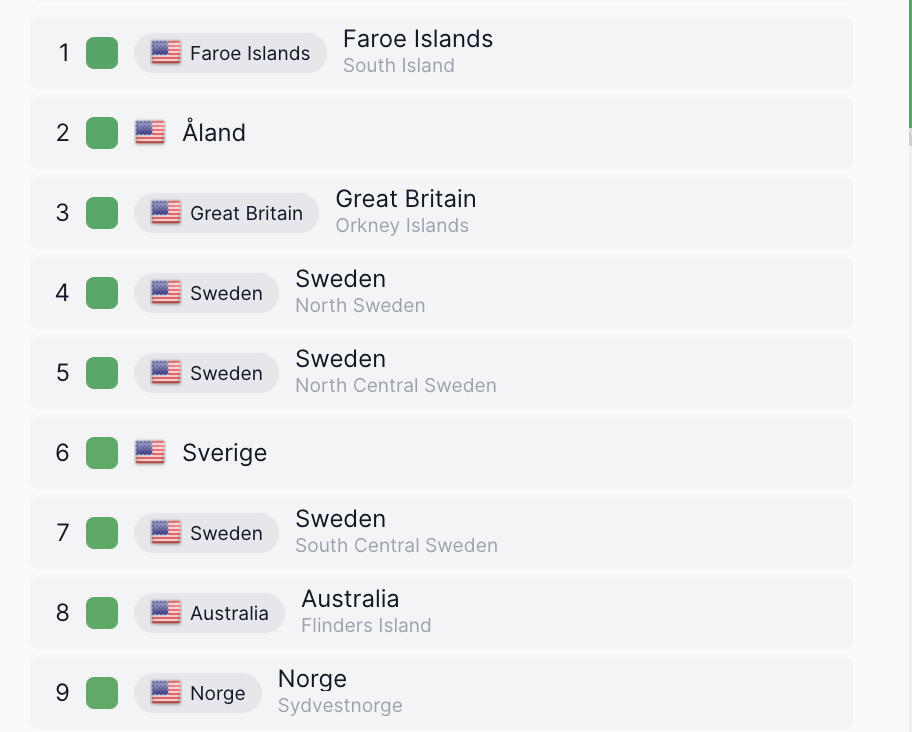
Task: Select the flag icon in the Sverige row
Action: pyautogui.click(x=149, y=452)
